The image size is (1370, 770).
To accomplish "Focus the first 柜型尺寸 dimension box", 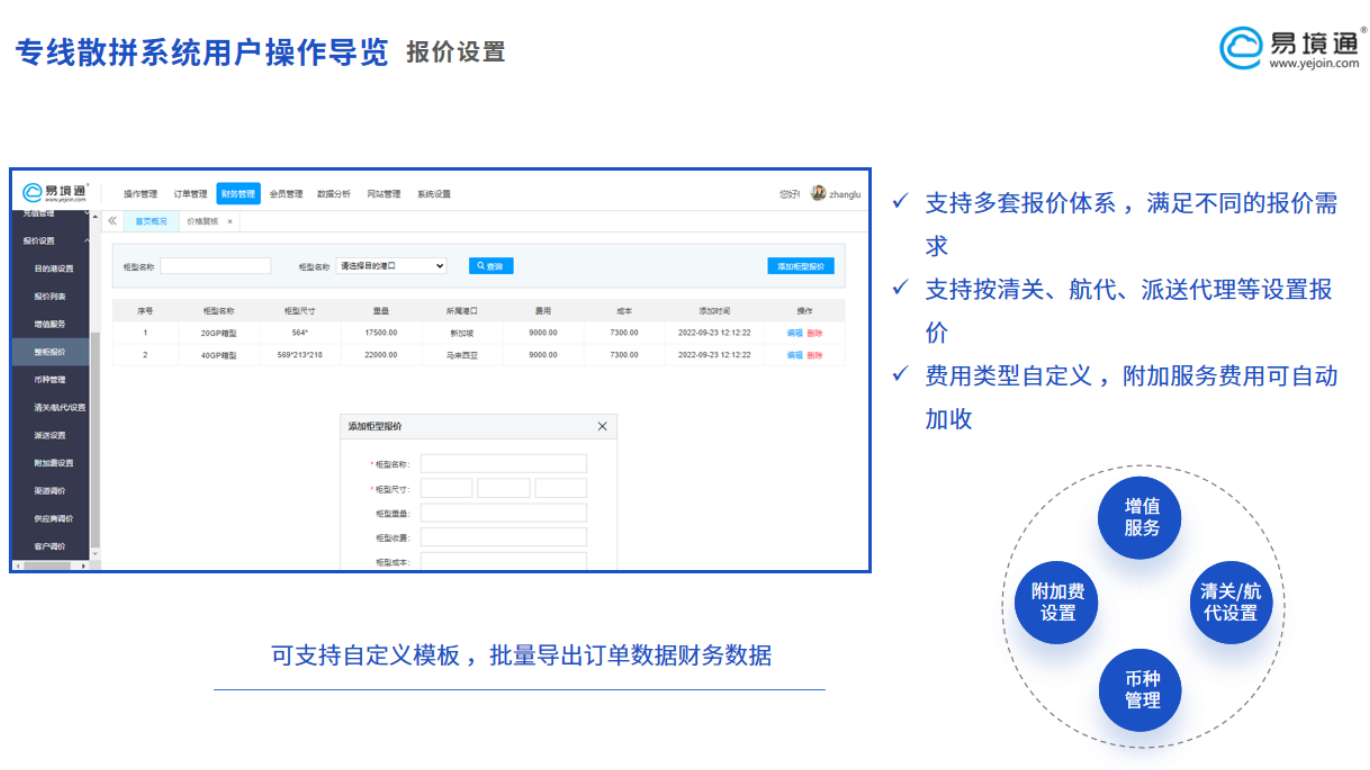I will [446, 488].
